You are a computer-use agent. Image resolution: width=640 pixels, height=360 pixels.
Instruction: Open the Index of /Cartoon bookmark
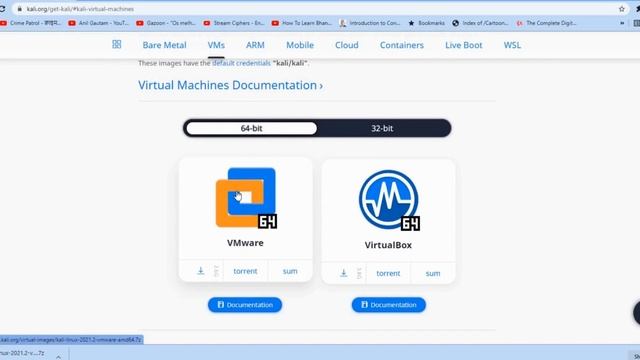(x=480, y=23)
